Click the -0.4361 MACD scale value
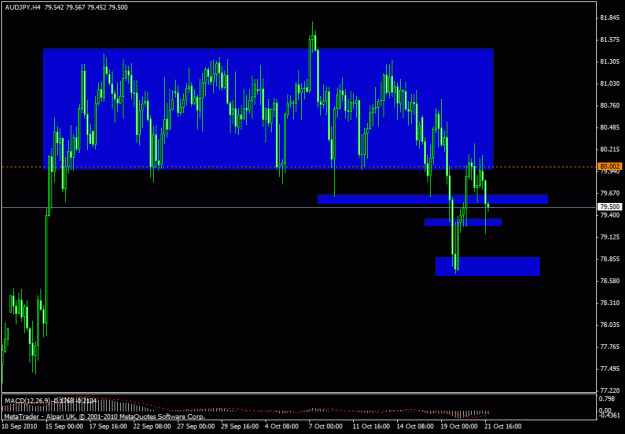 point(610,416)
